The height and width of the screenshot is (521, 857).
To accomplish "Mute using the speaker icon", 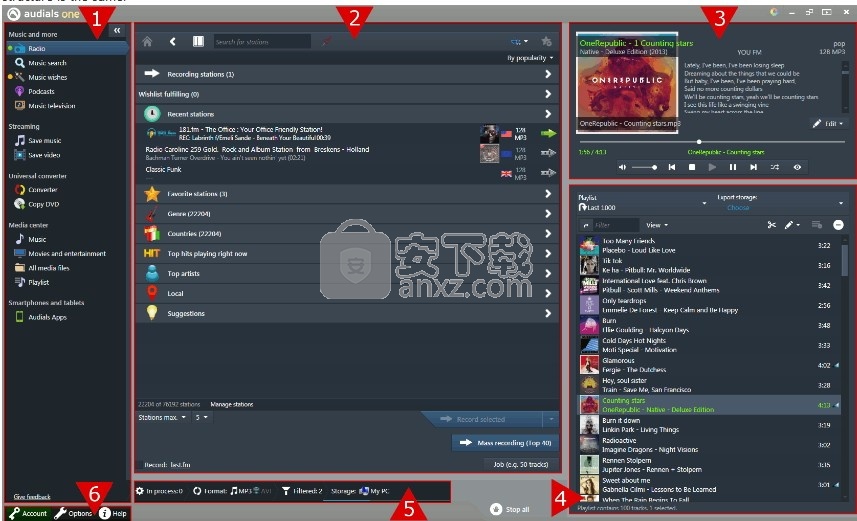I will point(622,167).
